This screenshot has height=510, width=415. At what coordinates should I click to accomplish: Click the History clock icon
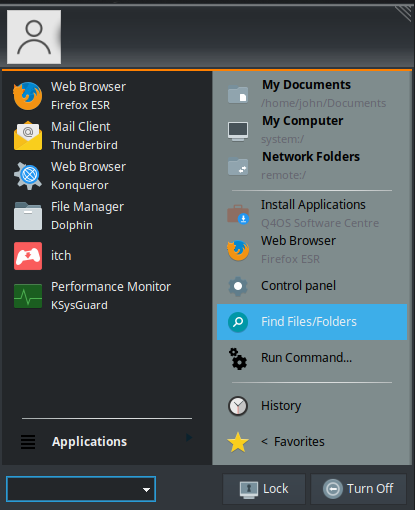tap(238, 406)
